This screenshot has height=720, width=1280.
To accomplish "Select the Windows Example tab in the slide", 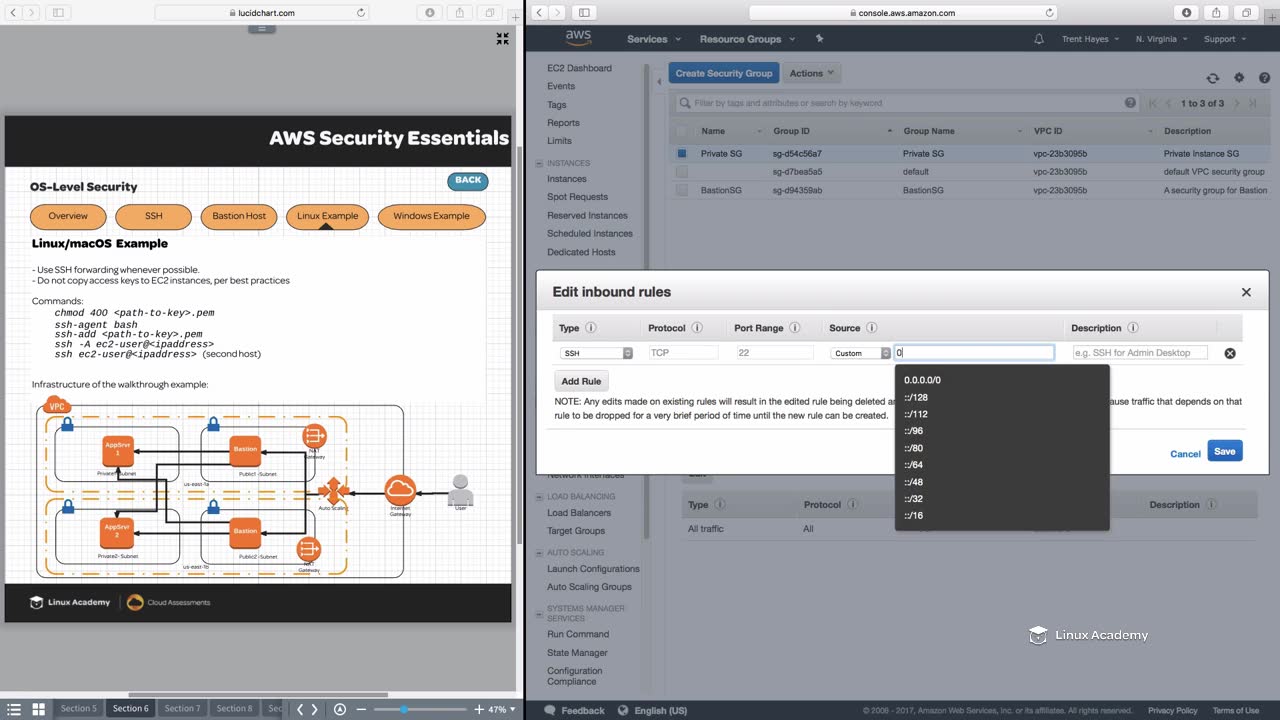I will [431, 216].
